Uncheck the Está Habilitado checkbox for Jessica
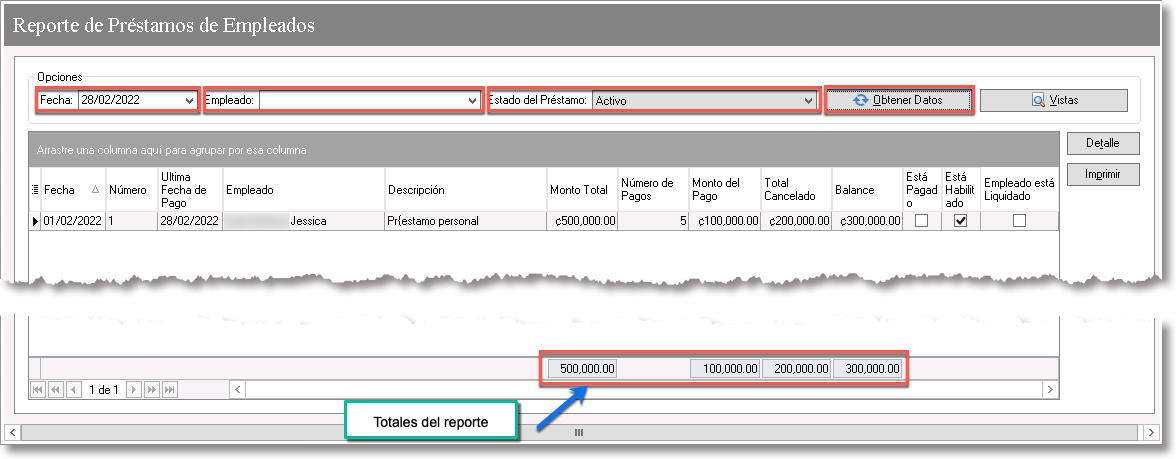The image size is (1176, 459). (960, 220)
